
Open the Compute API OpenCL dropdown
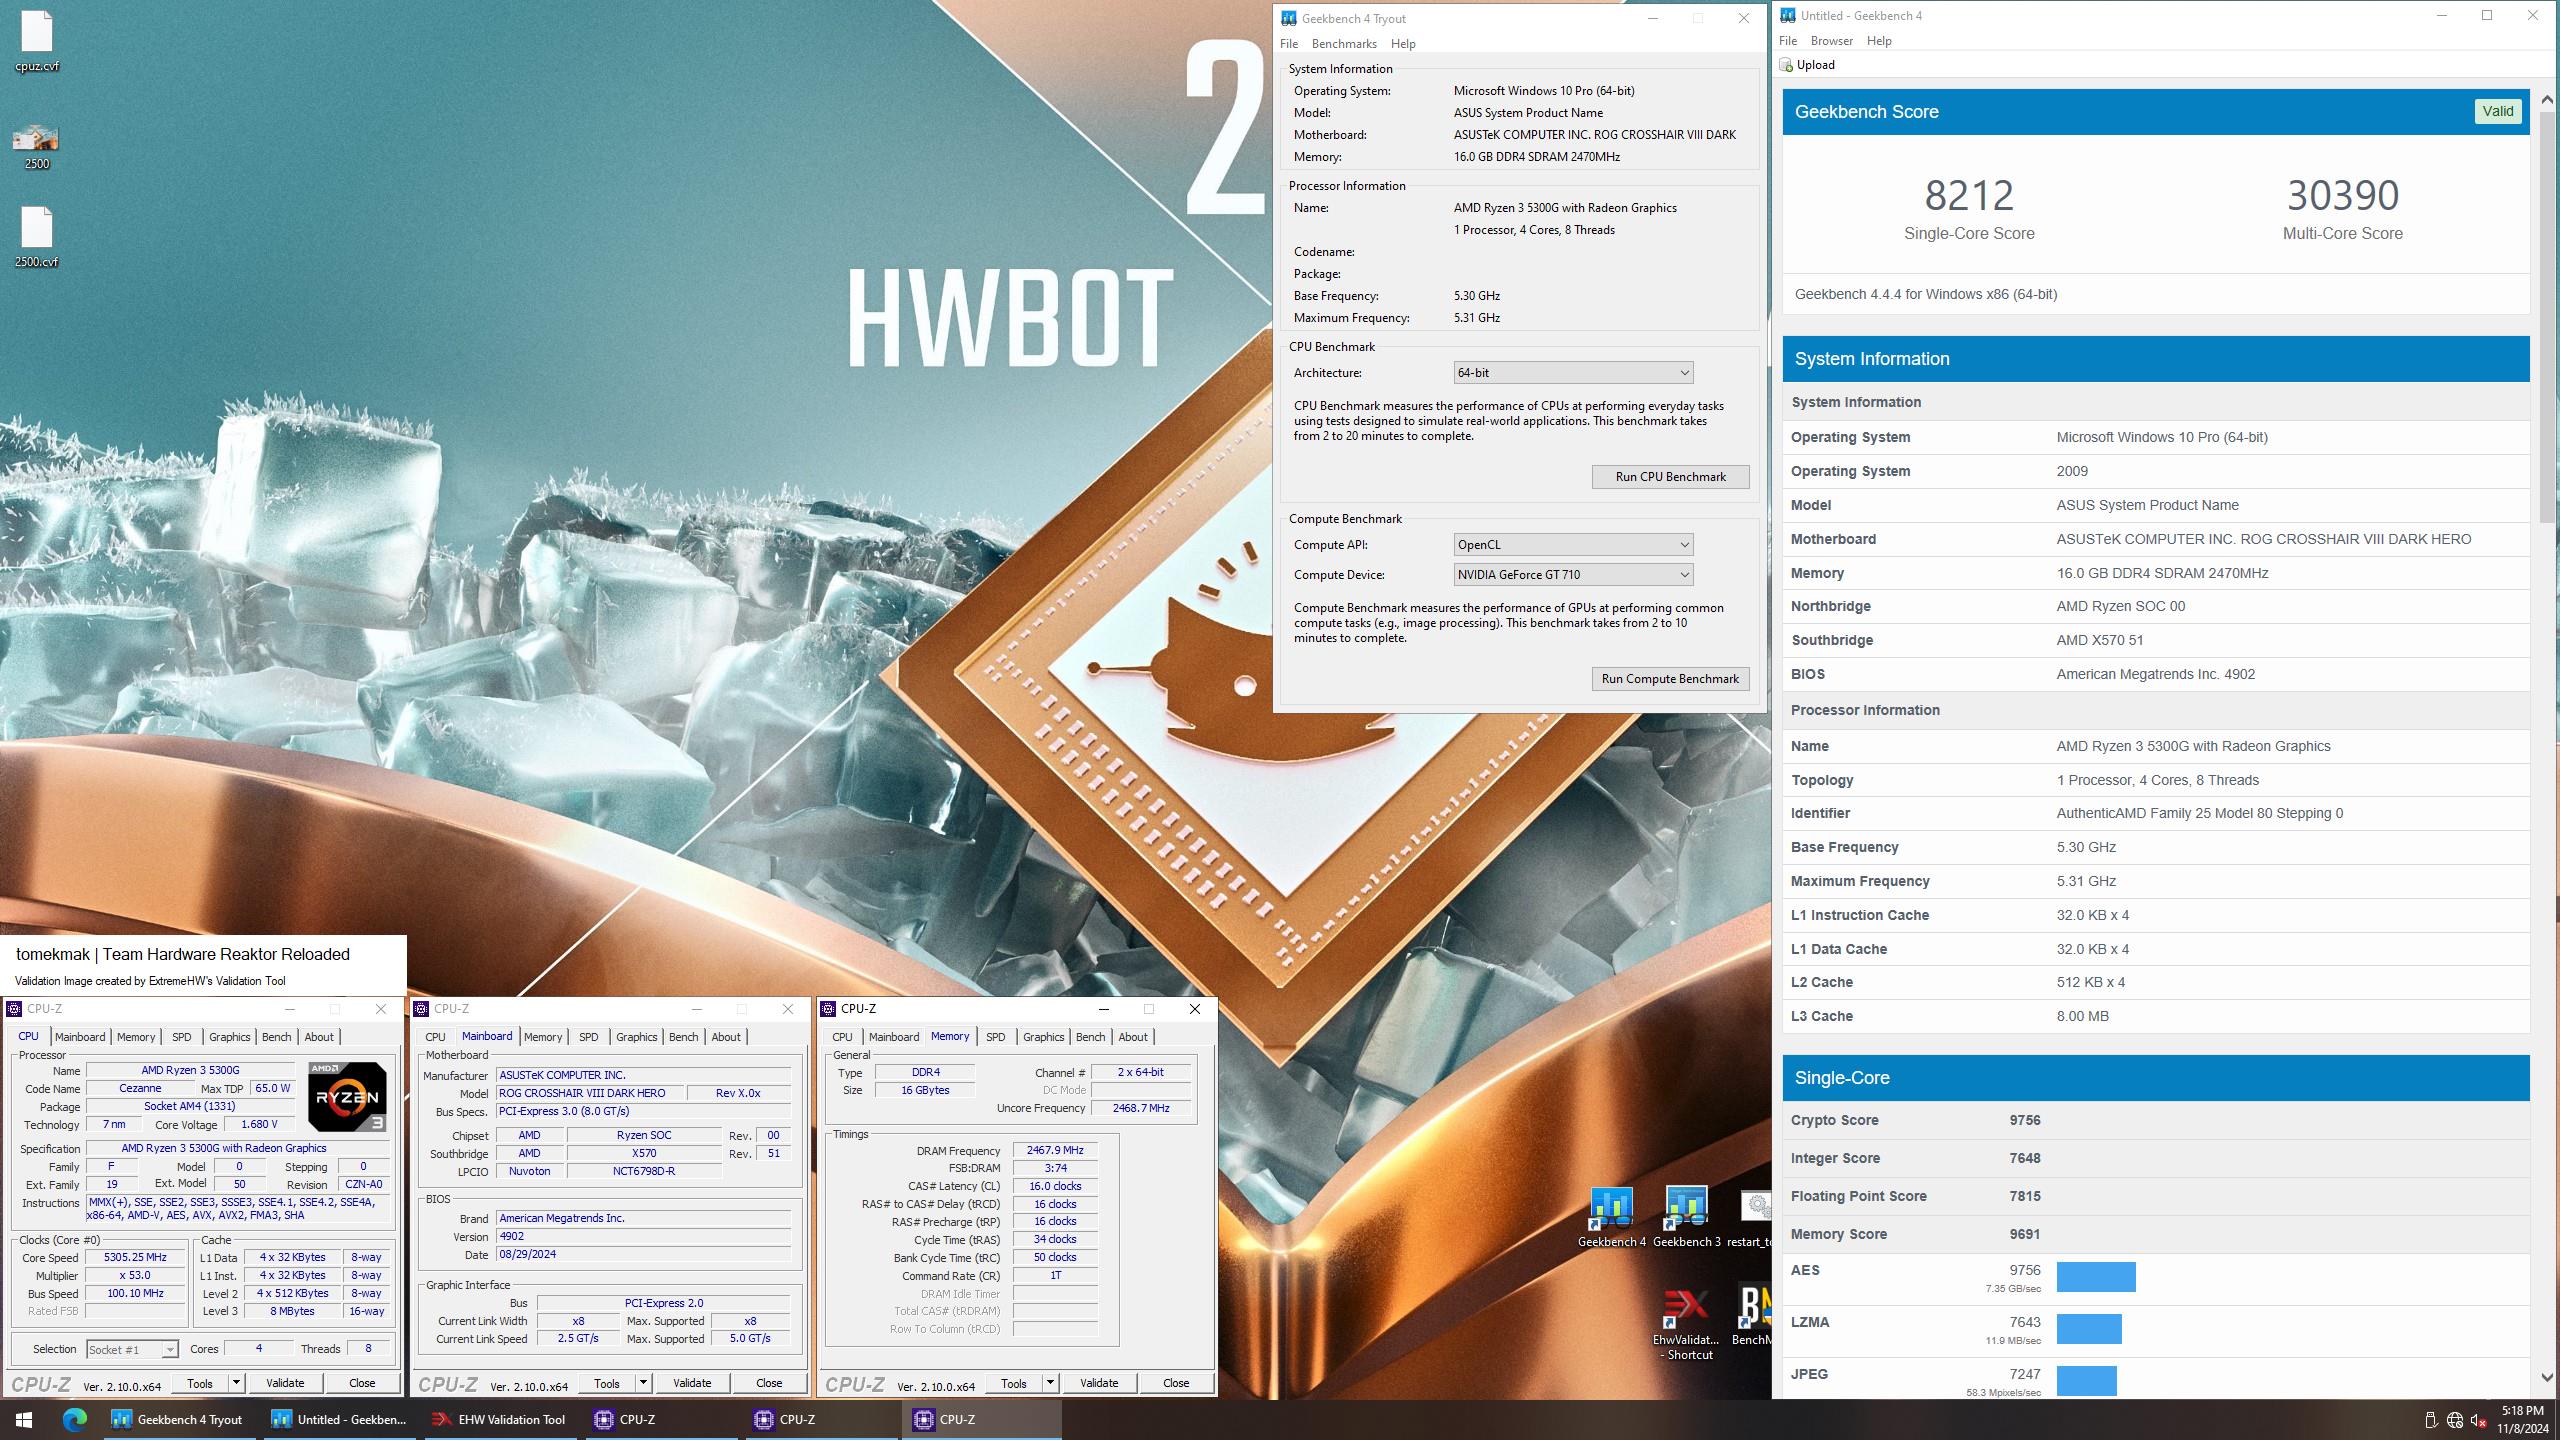tap(1572, 545)
